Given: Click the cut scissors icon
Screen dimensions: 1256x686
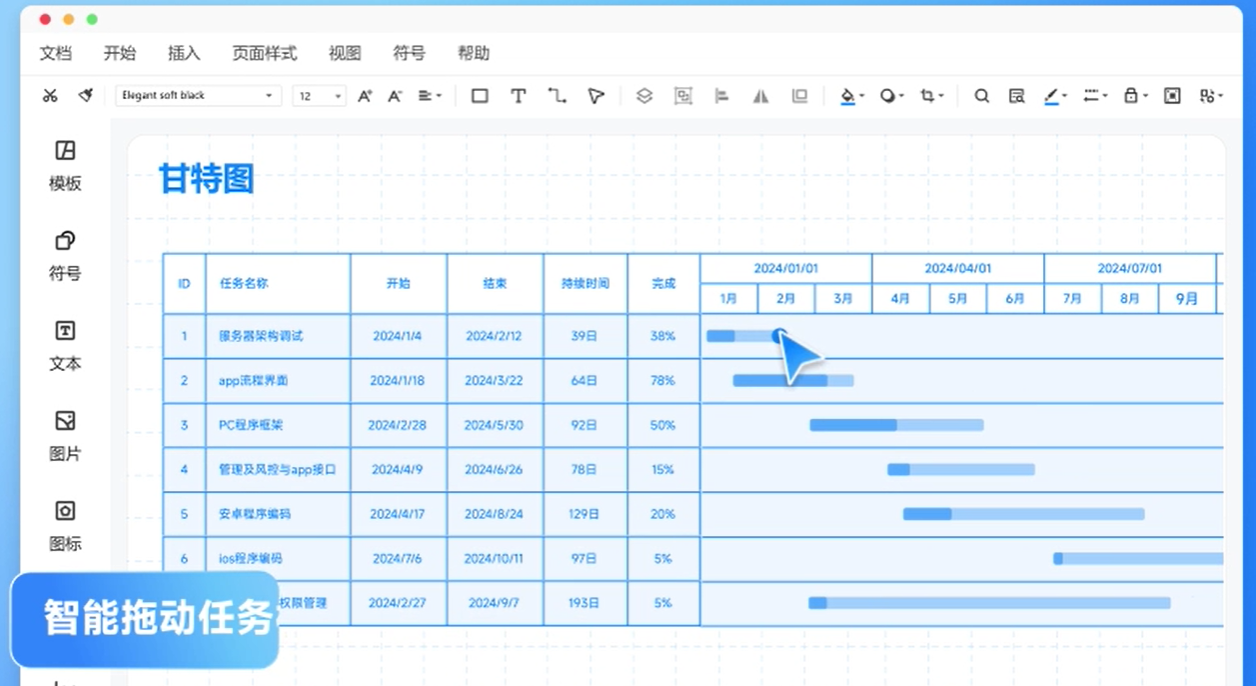Looking at the screenshot, I should (x=50, y=96).
